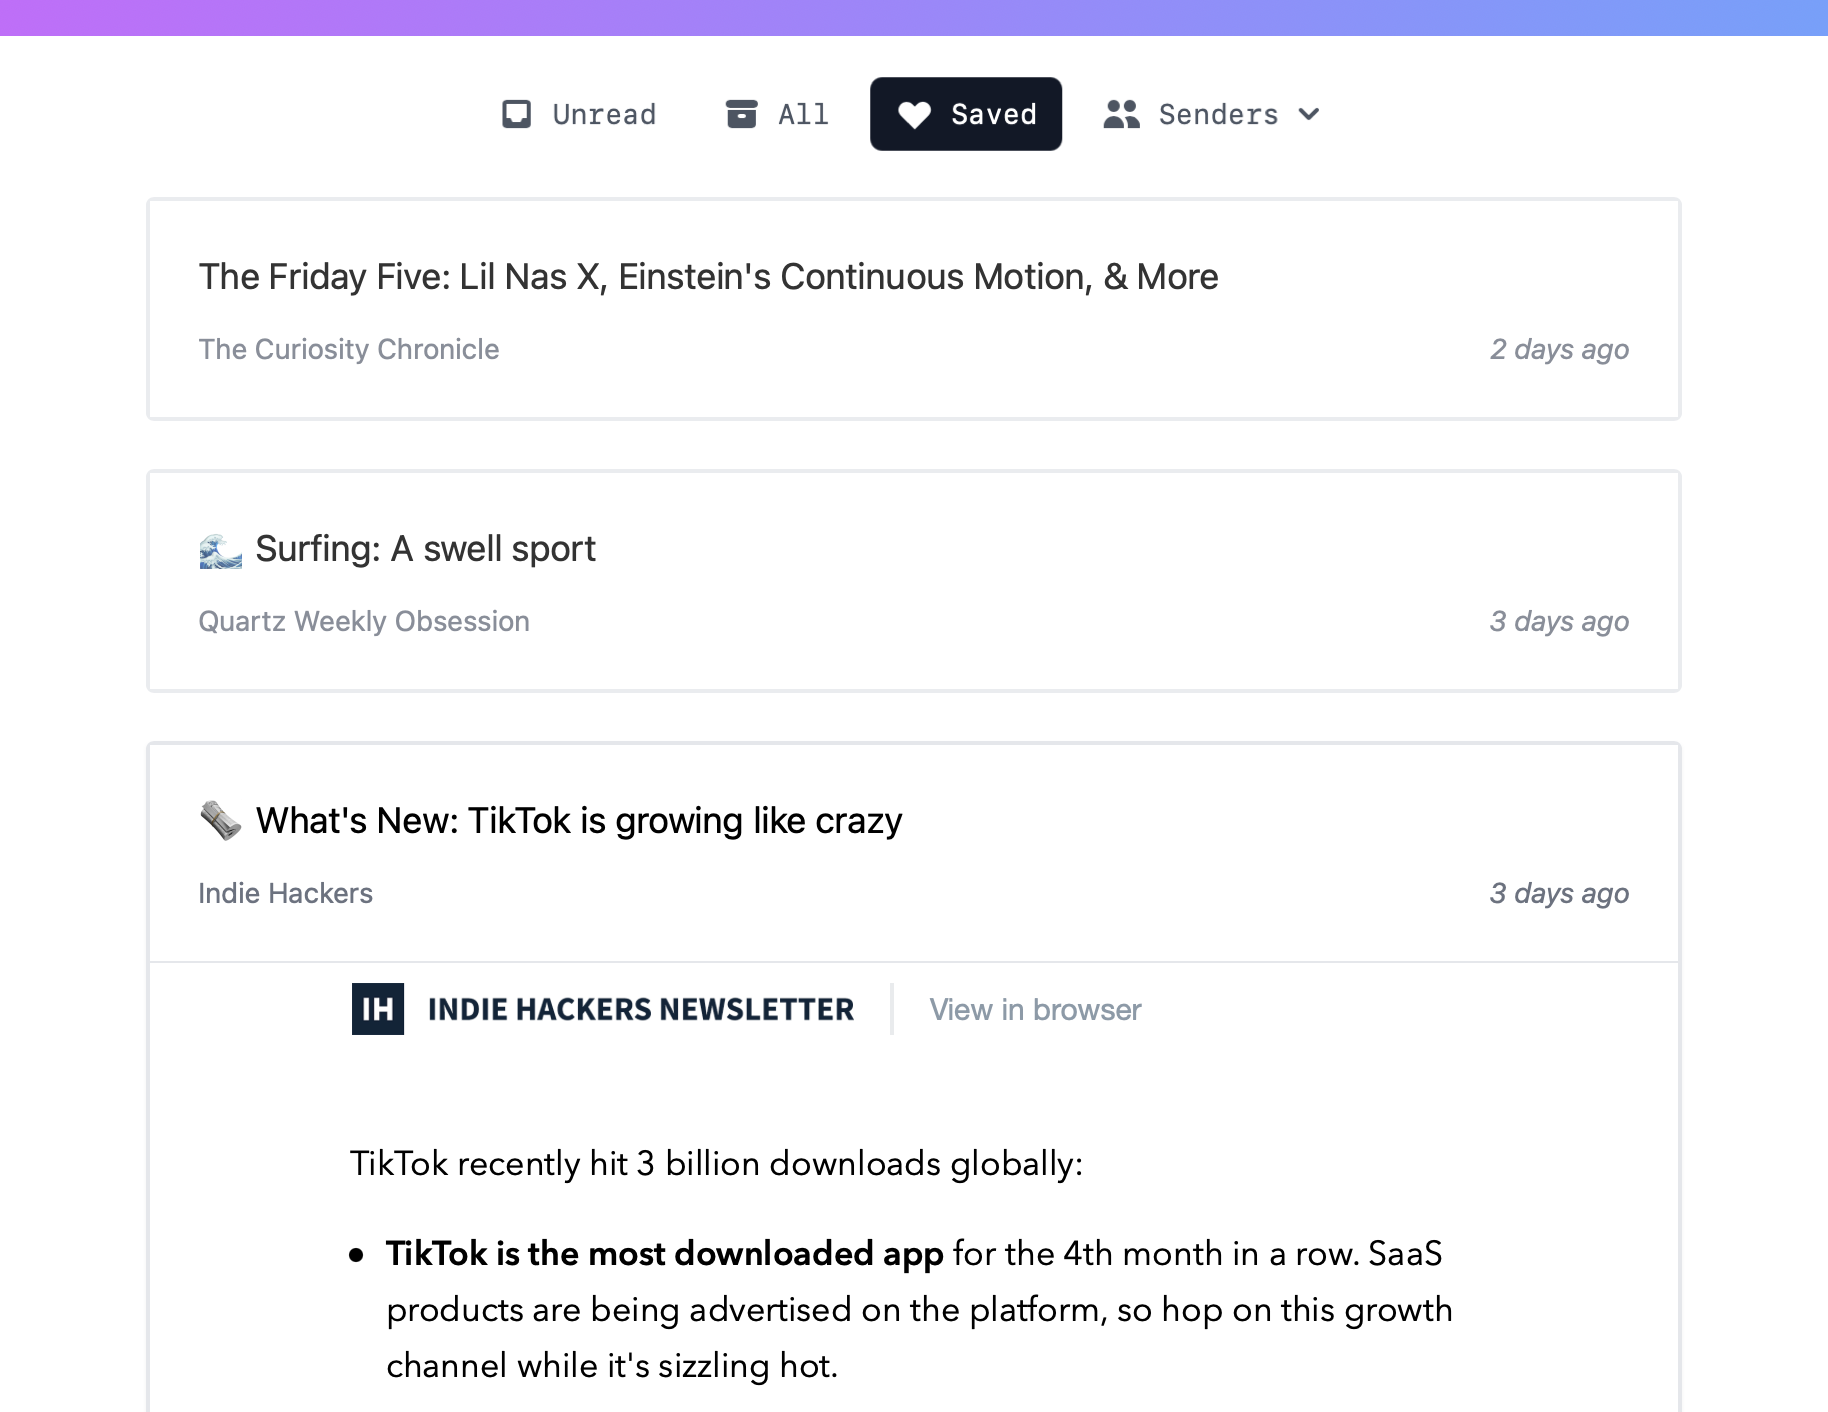Click the Indie Hackers Newsletter heading

641,1010
